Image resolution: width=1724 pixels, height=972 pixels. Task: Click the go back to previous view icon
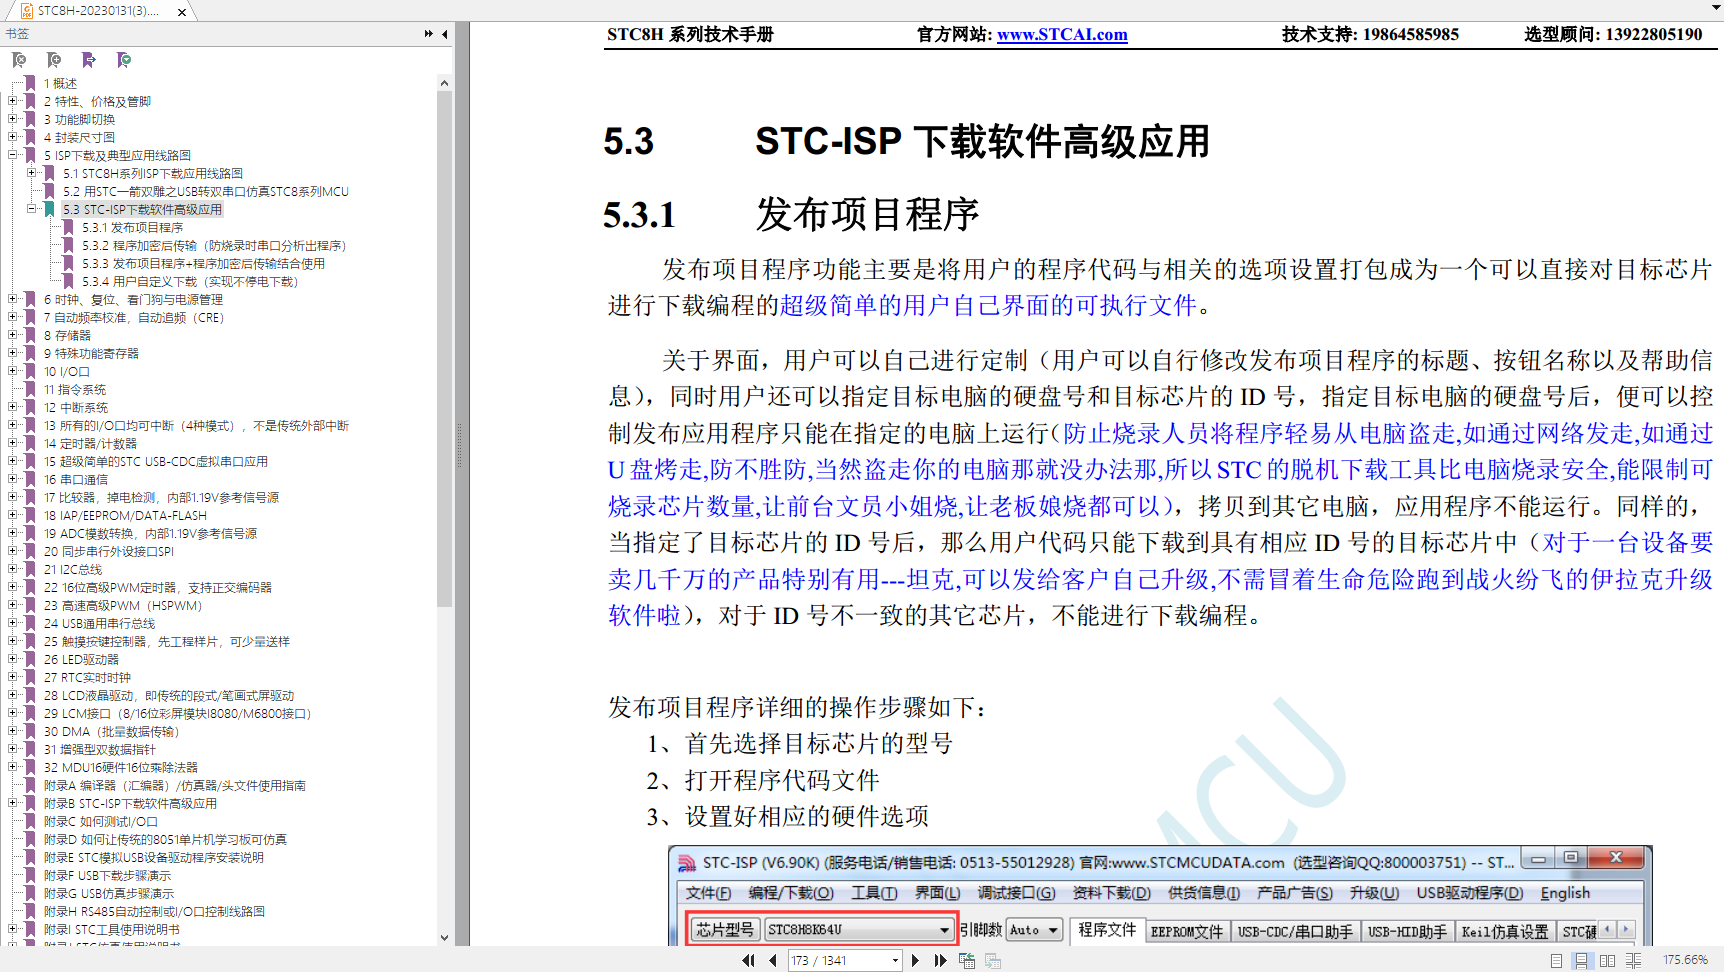click(x=967, y=960)
